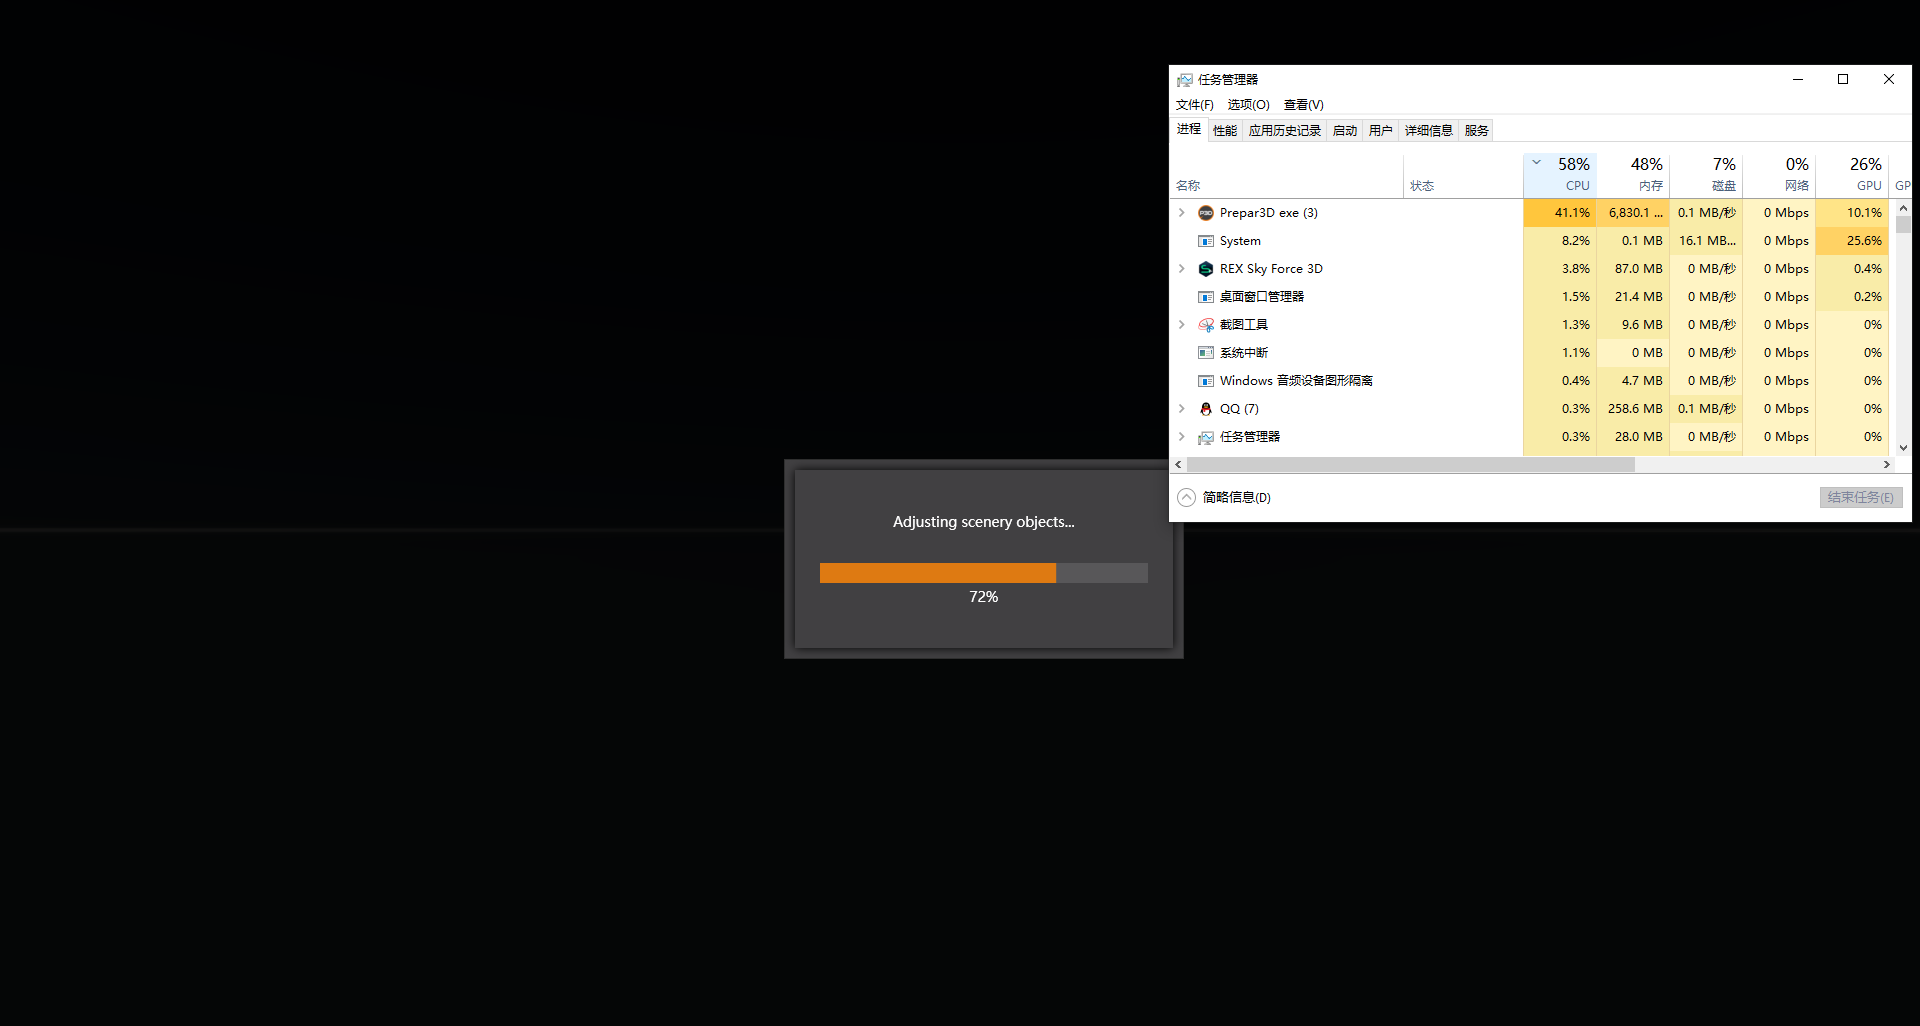Click the 系统中断 process icon
The width and height of the screenshot is (1920, 1026).
1206,353
